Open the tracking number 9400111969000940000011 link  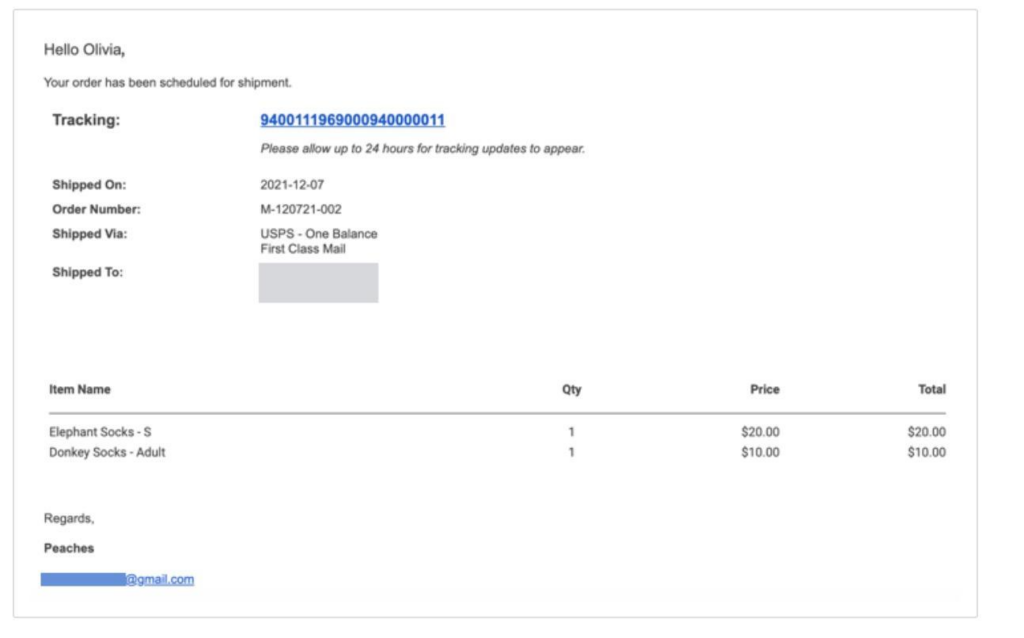[x=352, y=121]
